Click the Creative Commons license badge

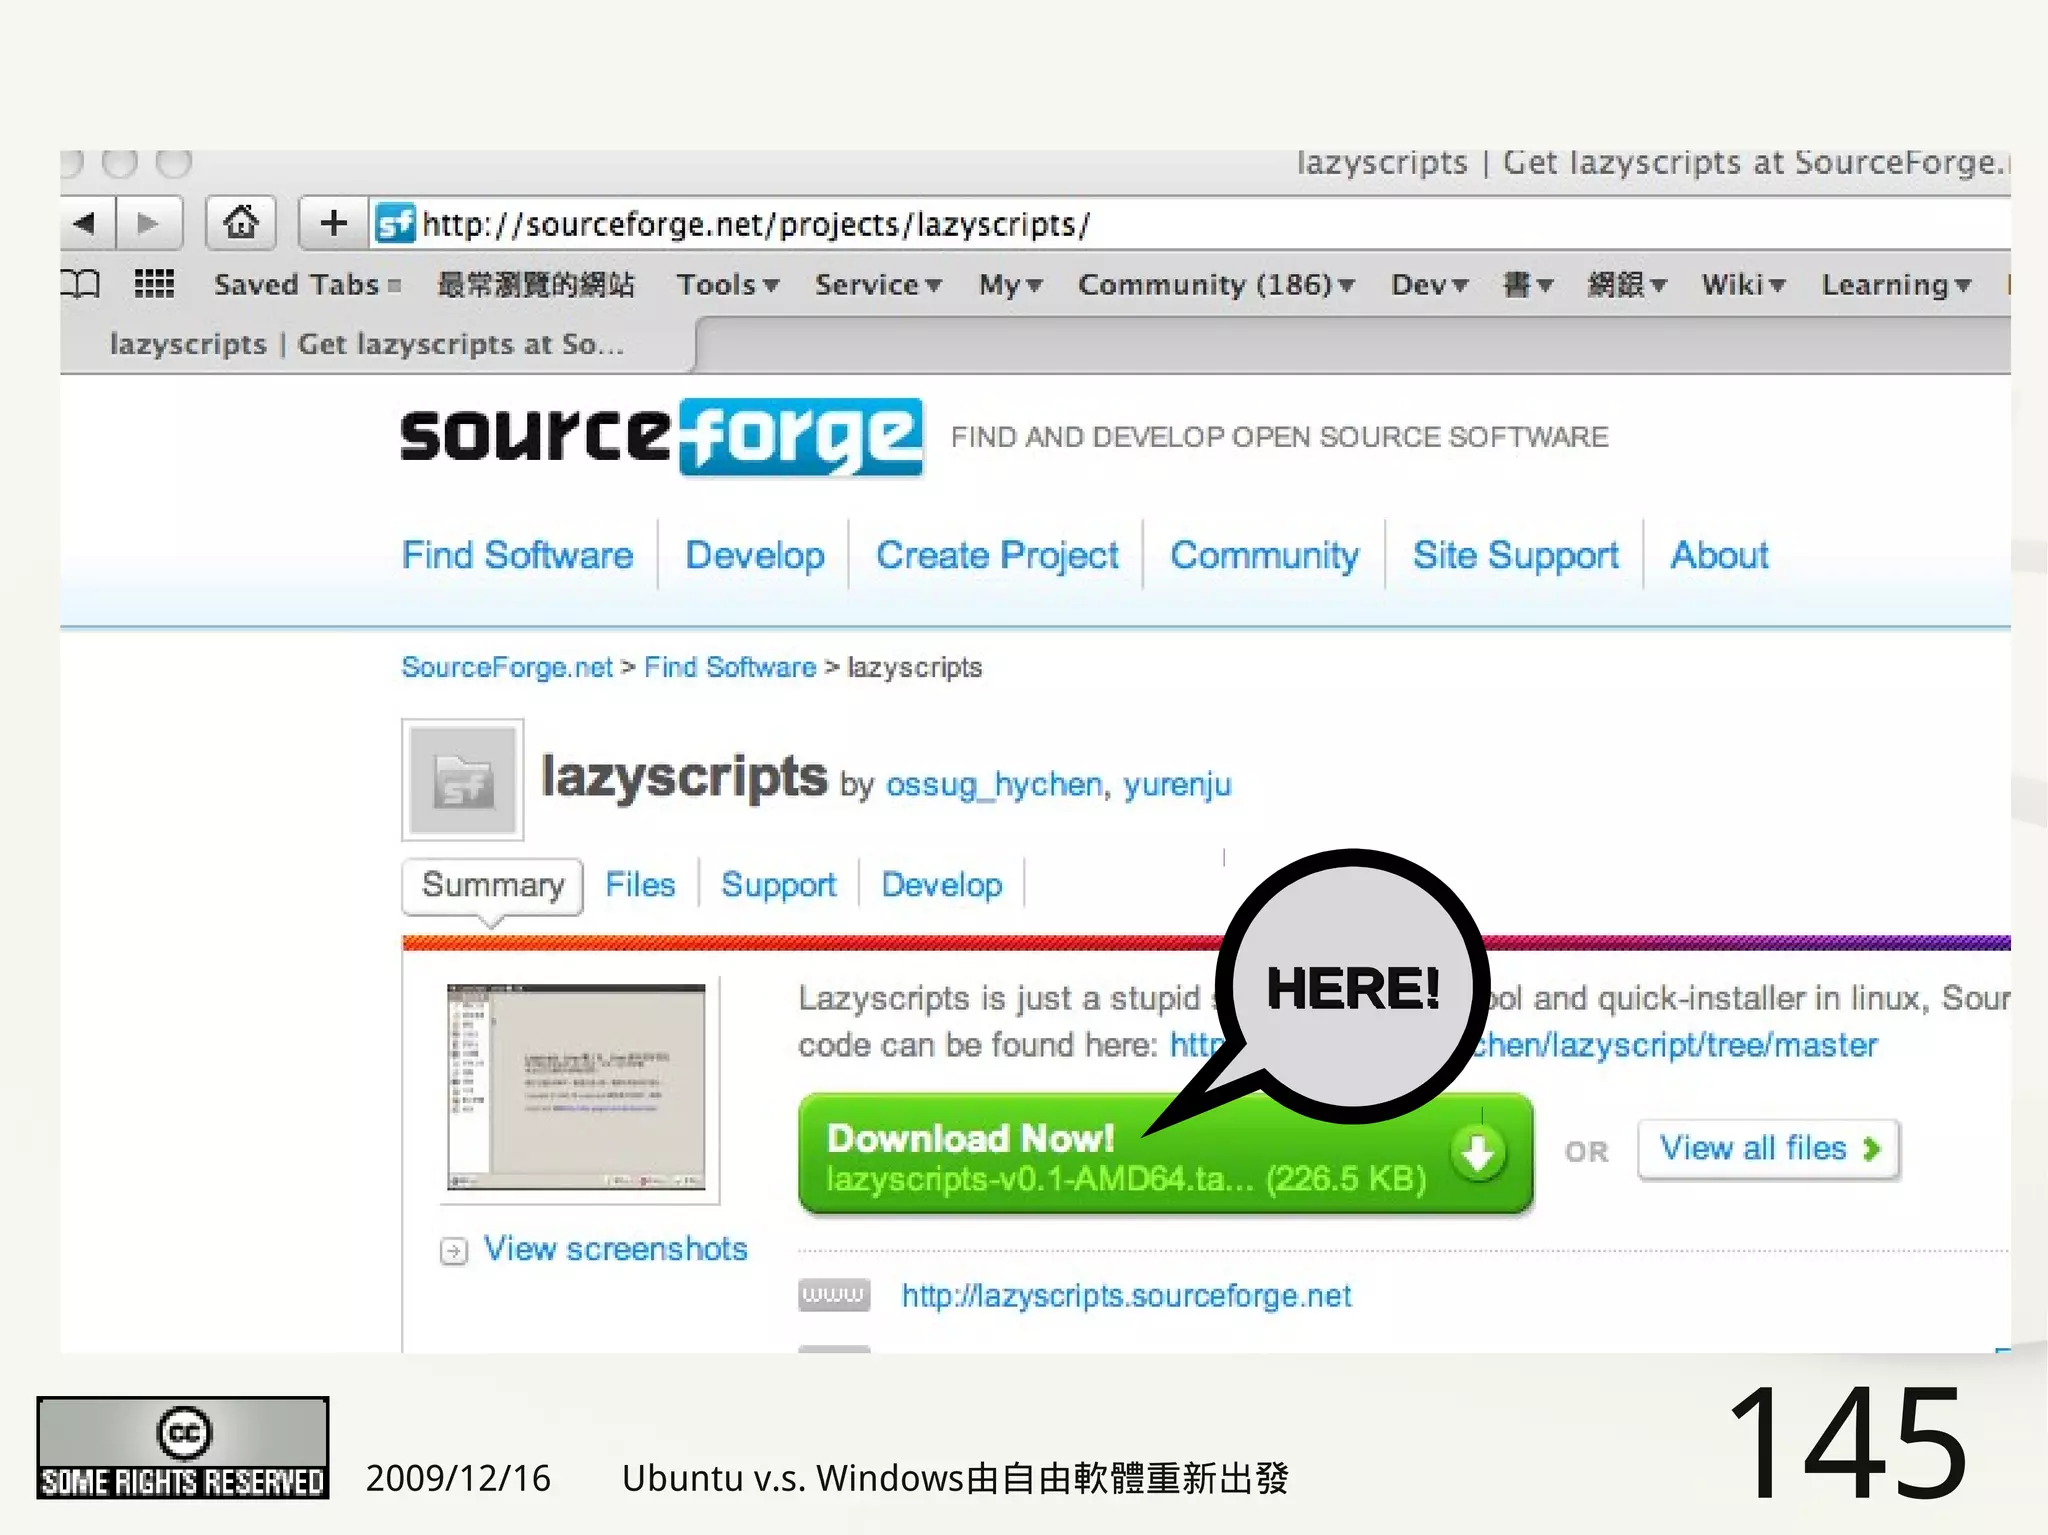[x=183, y=1447]
